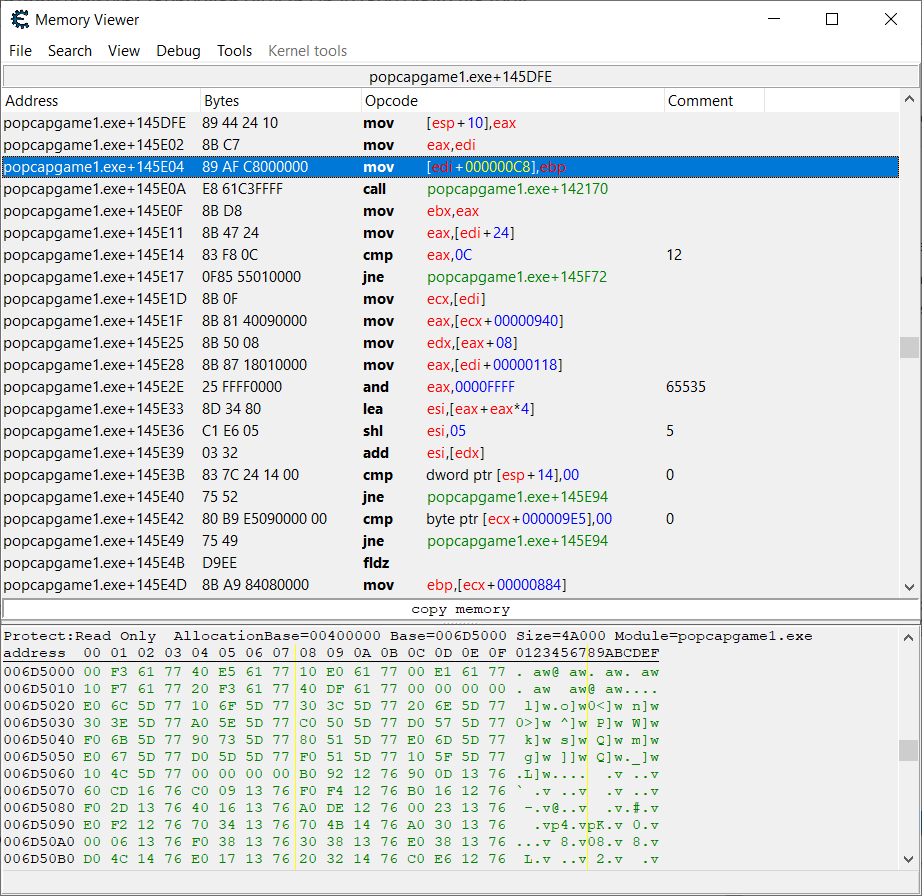Select the mov ebp,[ecx+00000884] row
Image resolution: width=922 pixels, height=896 pixels.
click(x=450, y=585)
